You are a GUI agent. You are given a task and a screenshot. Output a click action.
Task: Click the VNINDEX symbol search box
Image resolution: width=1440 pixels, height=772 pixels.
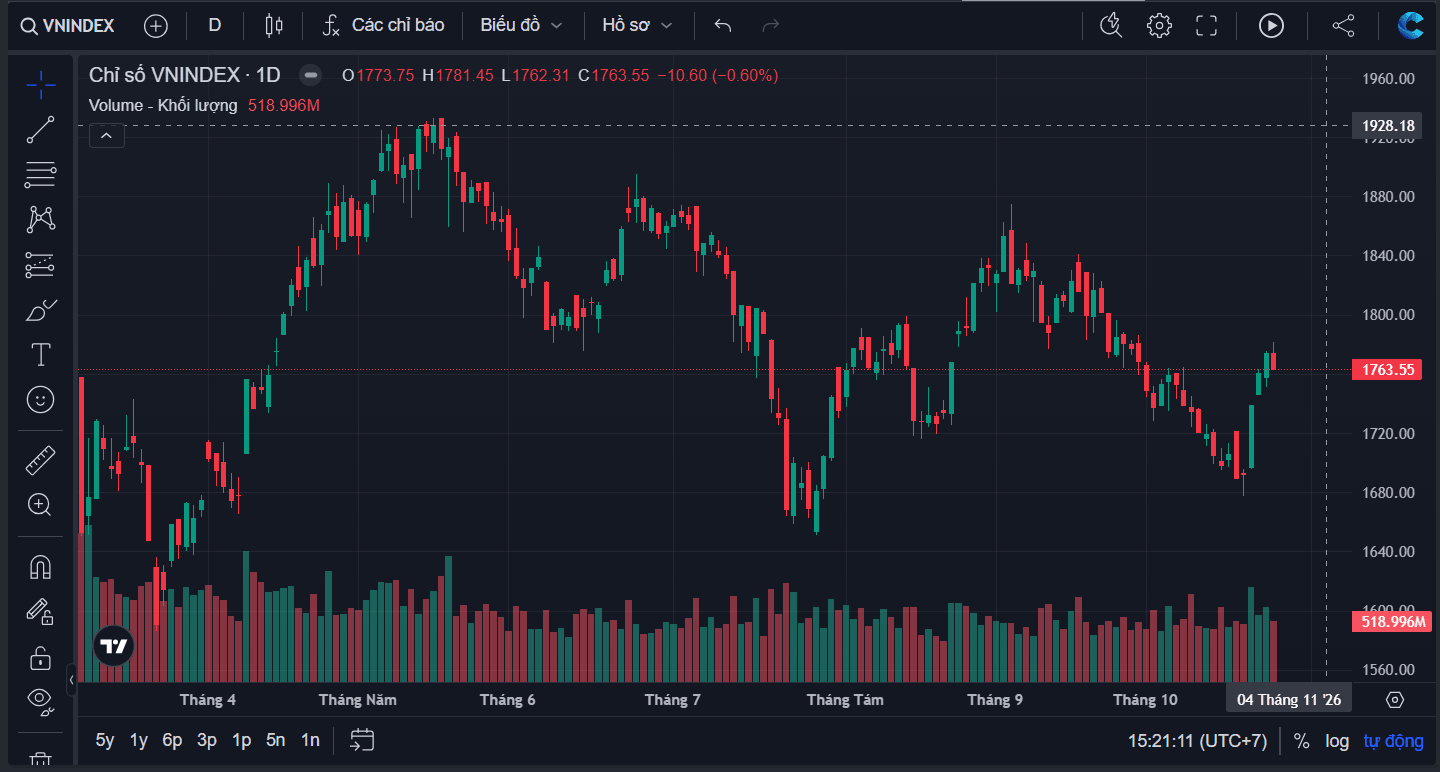click(68, 26)
